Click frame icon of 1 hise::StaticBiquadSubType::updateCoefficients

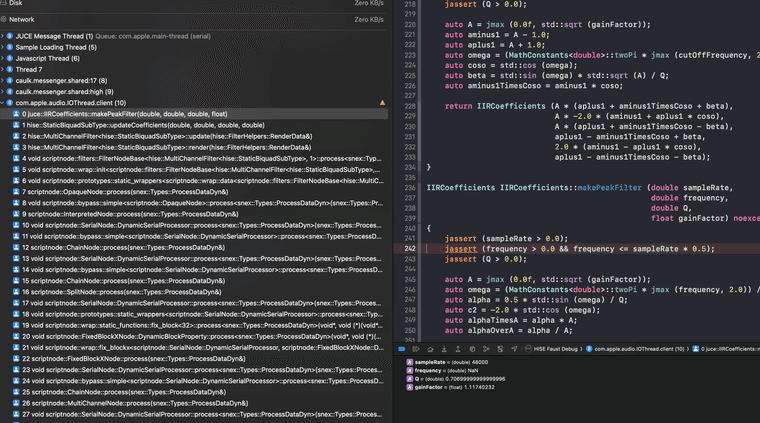tap(16, 125)
